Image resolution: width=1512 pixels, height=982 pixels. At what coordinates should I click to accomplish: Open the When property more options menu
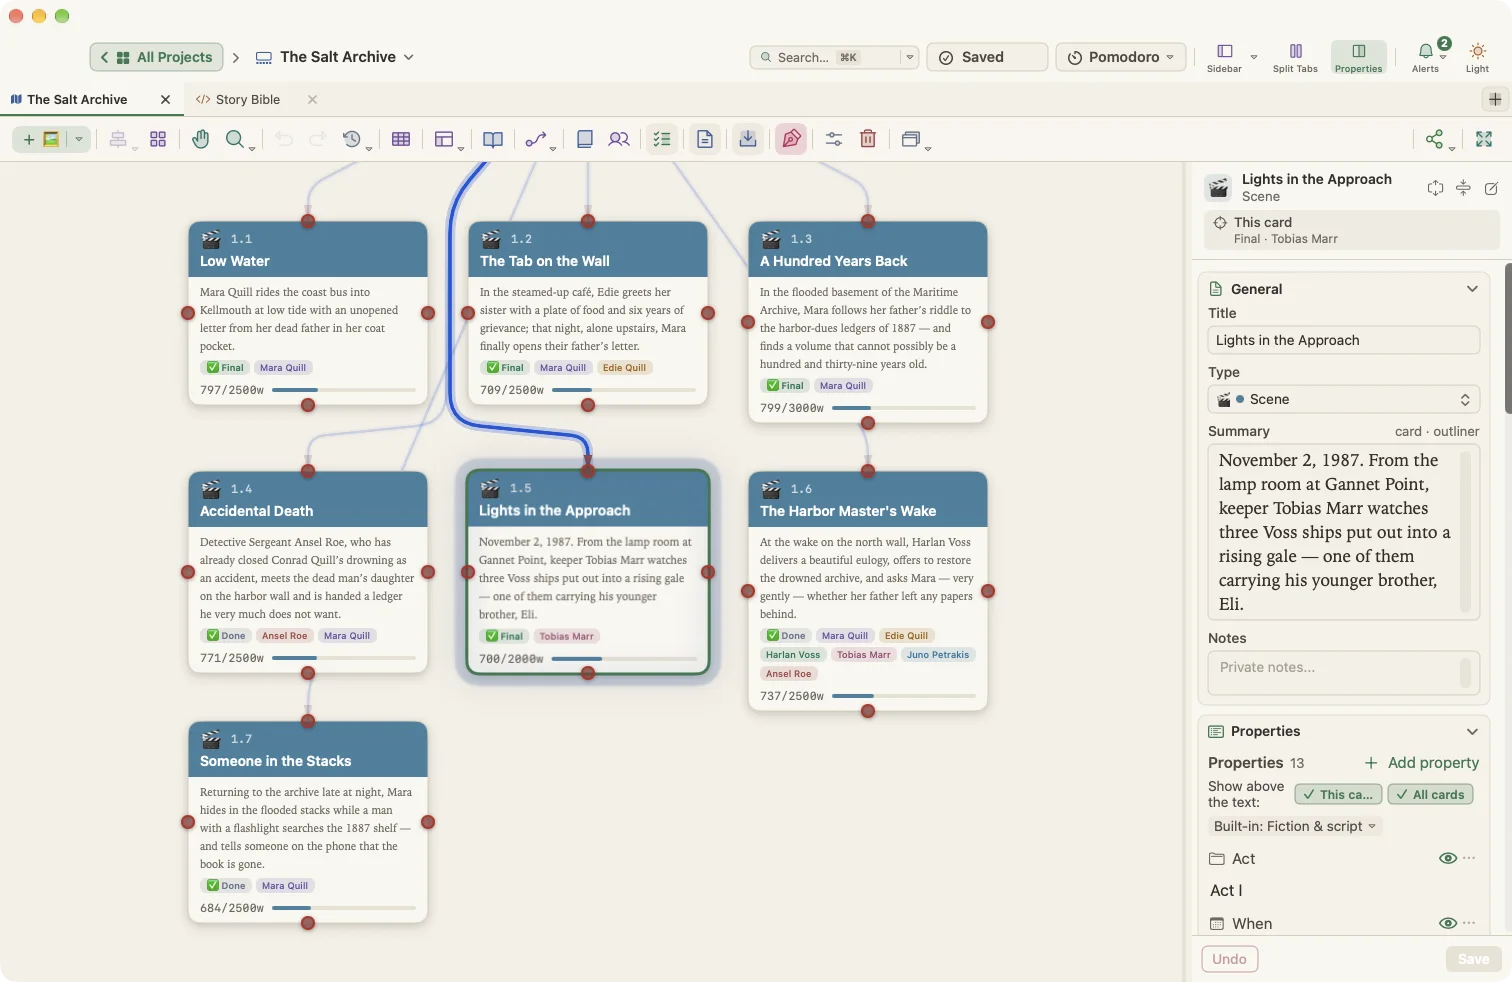tap(1469, 923)
